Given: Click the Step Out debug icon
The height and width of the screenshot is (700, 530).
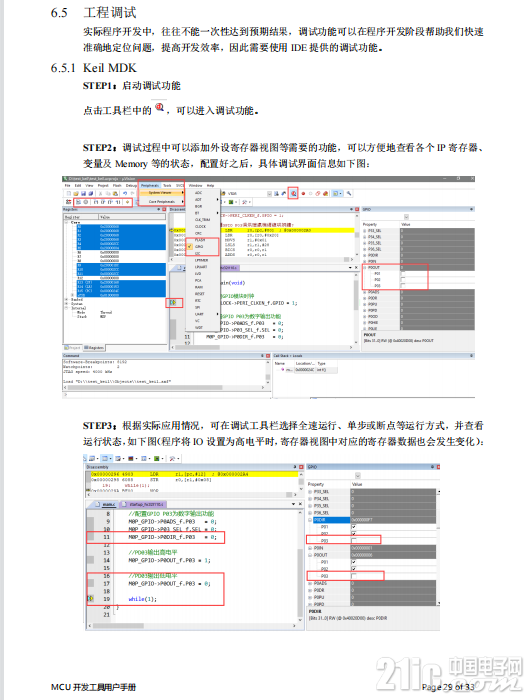Looking at the screenshot, I should 110,202.
